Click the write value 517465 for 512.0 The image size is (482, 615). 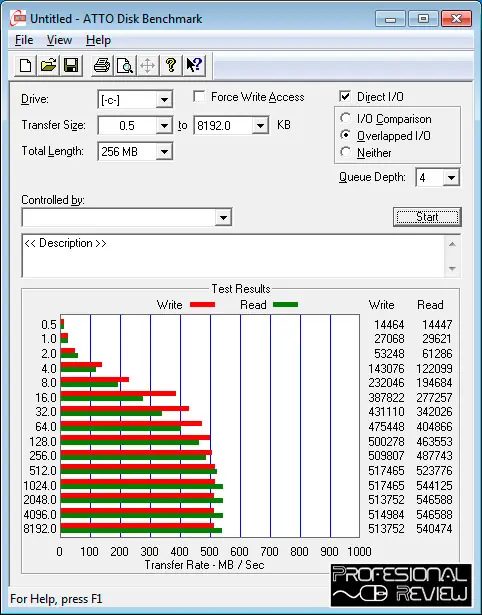click(x=386, y=470)
